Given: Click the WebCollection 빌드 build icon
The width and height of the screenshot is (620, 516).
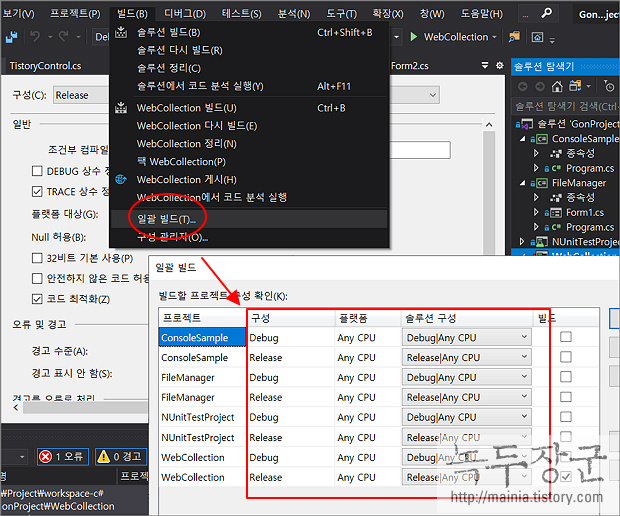Looking at the screenshot, I should click(121, 108).
